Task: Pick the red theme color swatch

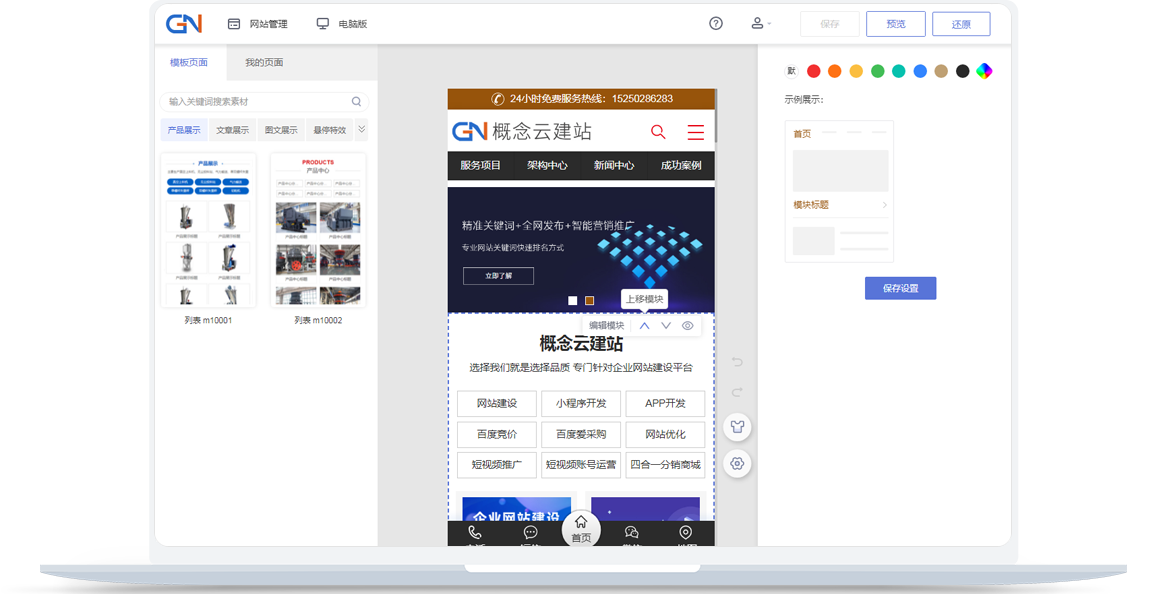Action: click(814, 71)
